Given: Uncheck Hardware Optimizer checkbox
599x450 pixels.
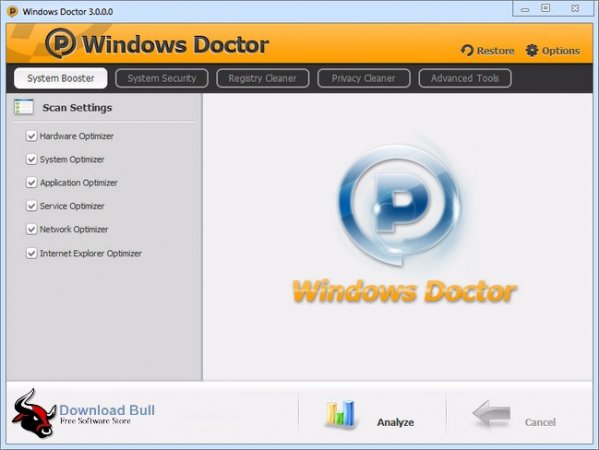Looking at the screenshot, I should click(x=31, y=136).
